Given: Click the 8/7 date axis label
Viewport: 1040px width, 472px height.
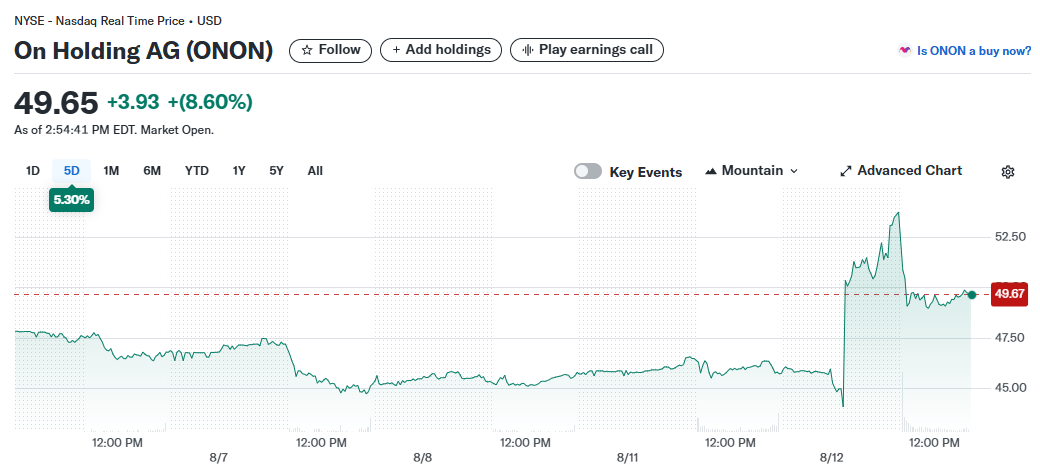Looking at the screenshot, I should coord(219,458).
